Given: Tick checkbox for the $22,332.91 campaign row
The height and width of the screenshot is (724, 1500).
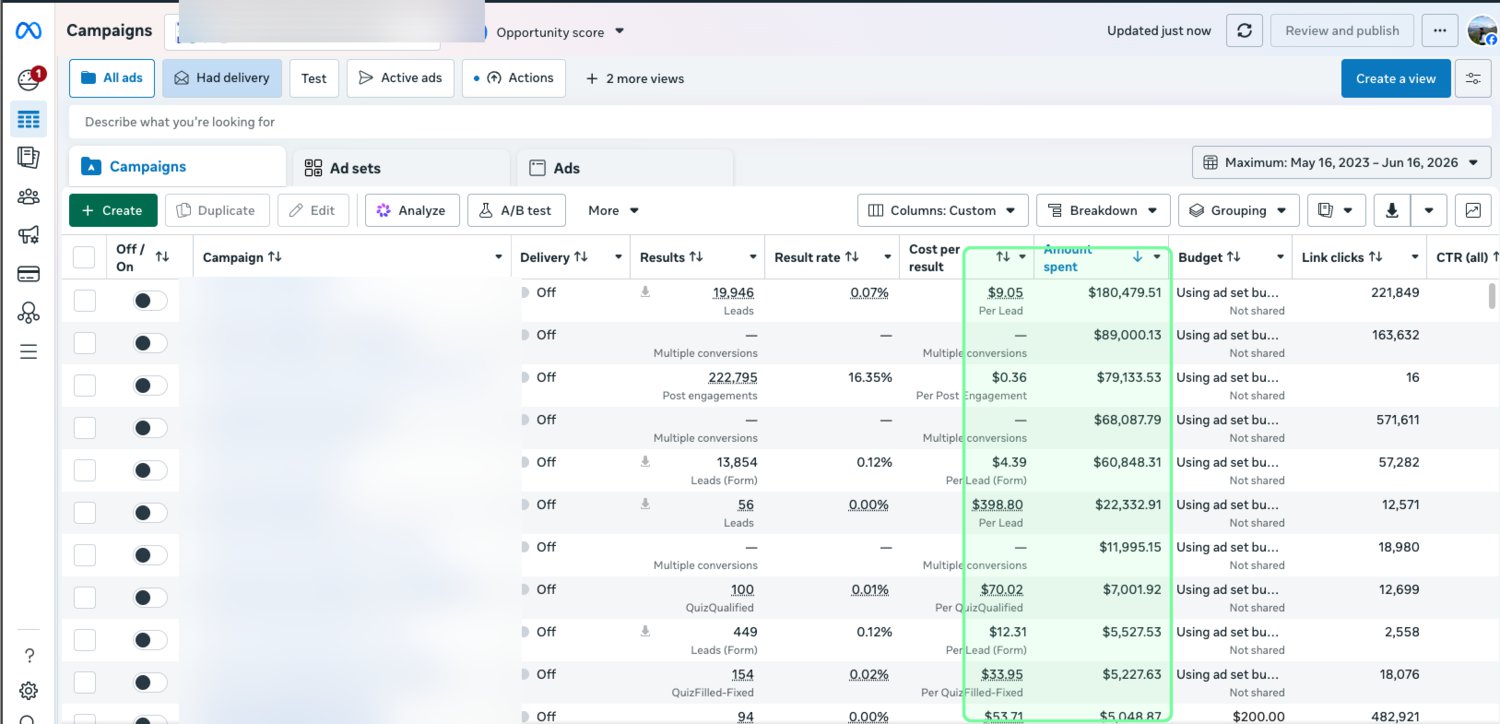Looking at the screenshot, I should (84, 512).
